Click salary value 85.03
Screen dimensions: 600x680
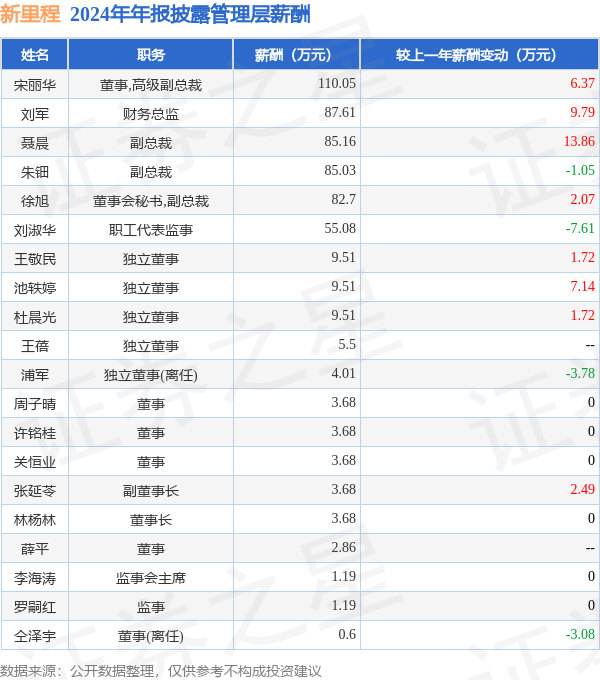tap(340, 170)
